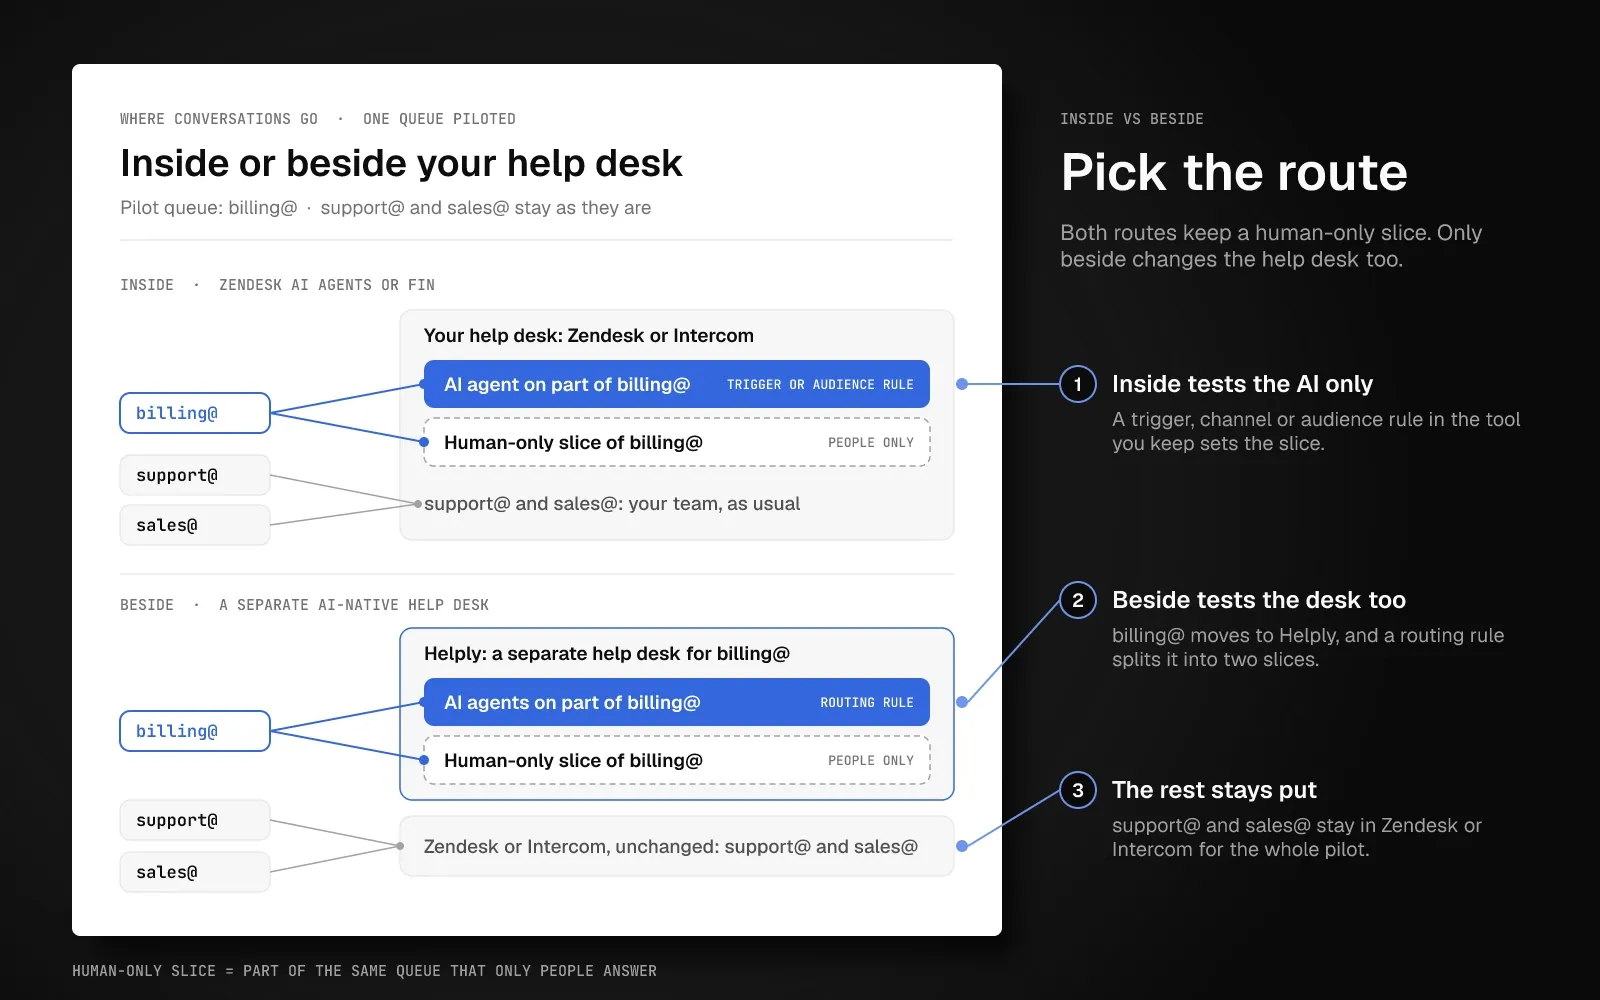Screen dimensions: 1600x1000
Task: Select billing@ box feeding the Zendesk help desk
Action: [195, 413]
